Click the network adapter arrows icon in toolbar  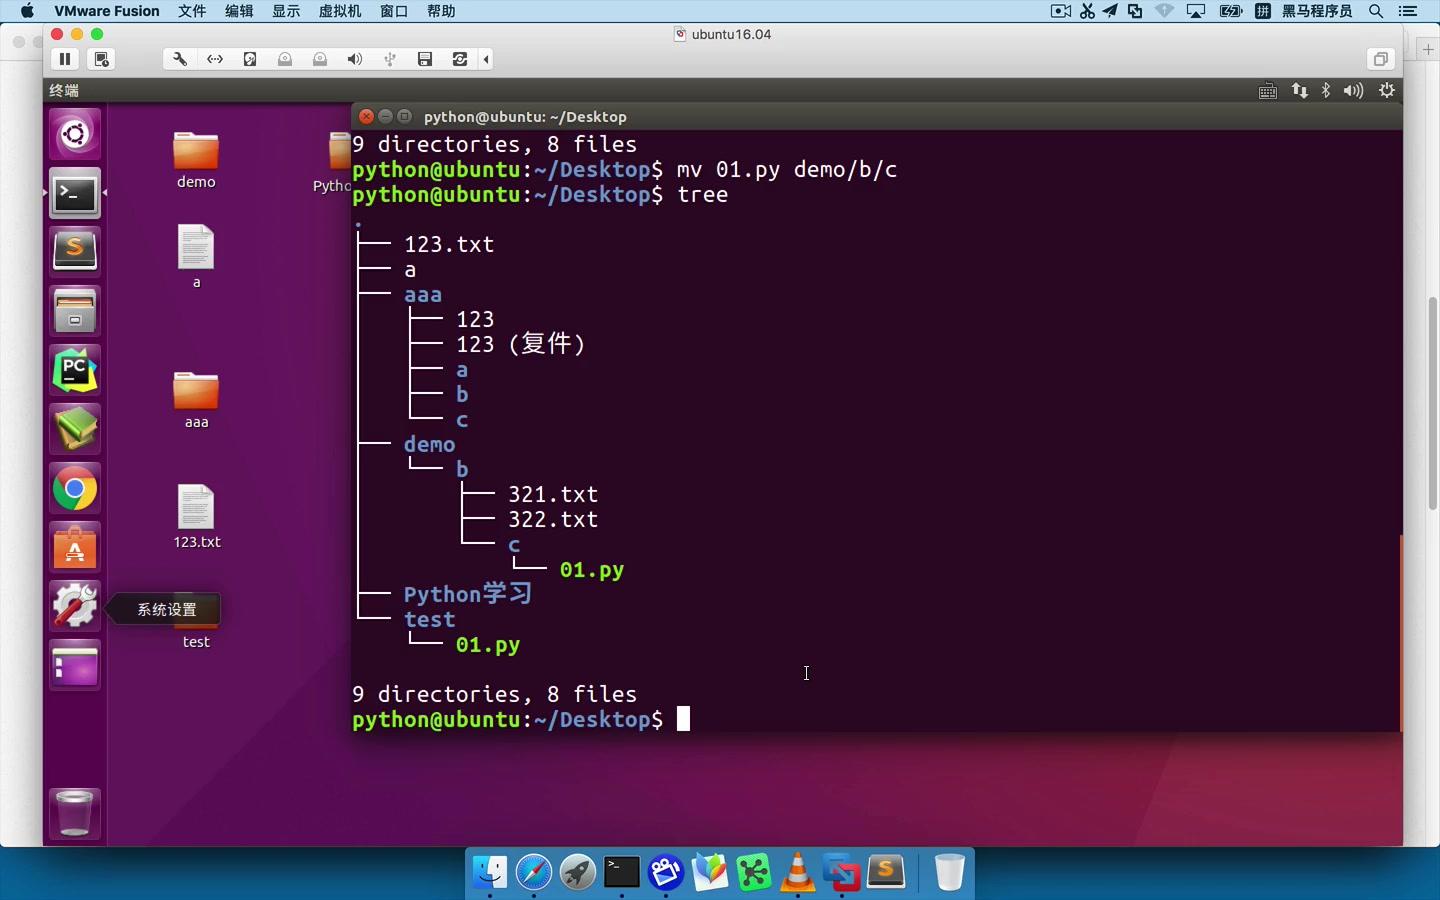(x=215, y=59)
